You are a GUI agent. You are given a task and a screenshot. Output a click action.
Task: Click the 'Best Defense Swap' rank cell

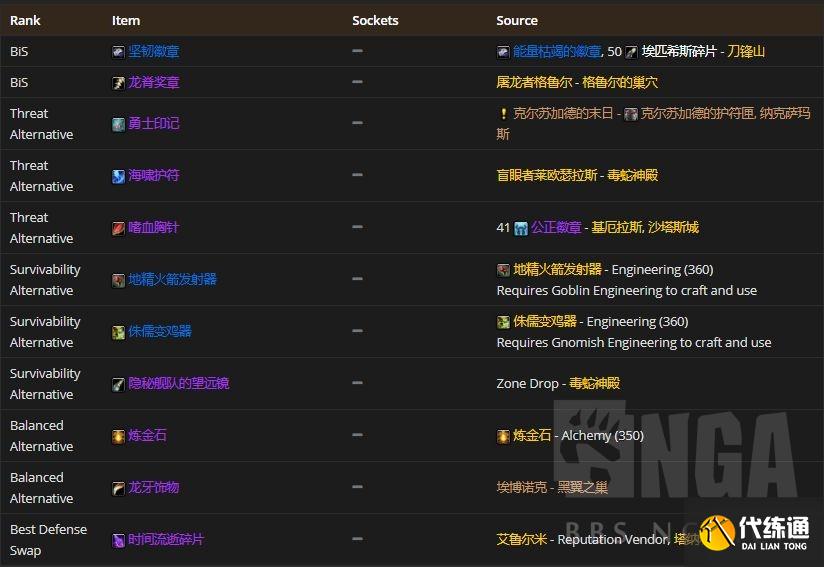[48, 540]
